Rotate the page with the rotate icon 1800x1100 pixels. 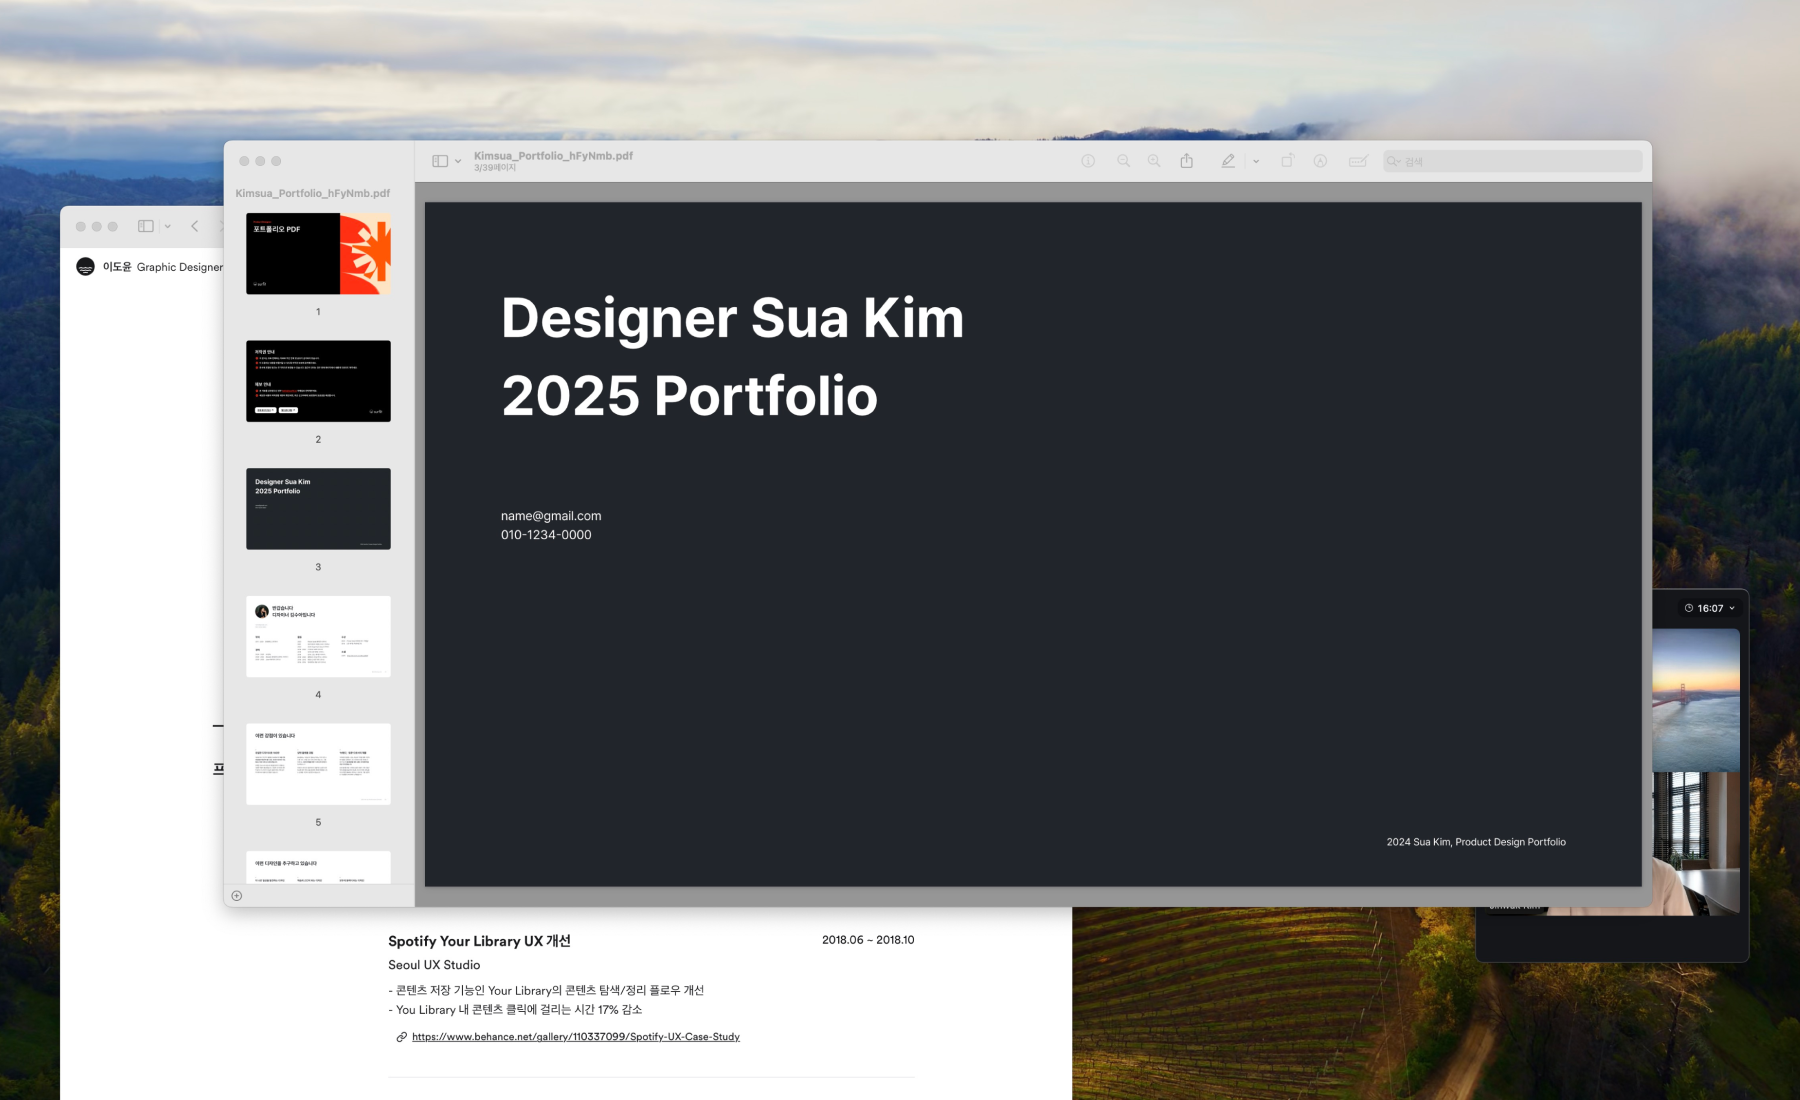pyautogui.click(x=1288, y=161)
